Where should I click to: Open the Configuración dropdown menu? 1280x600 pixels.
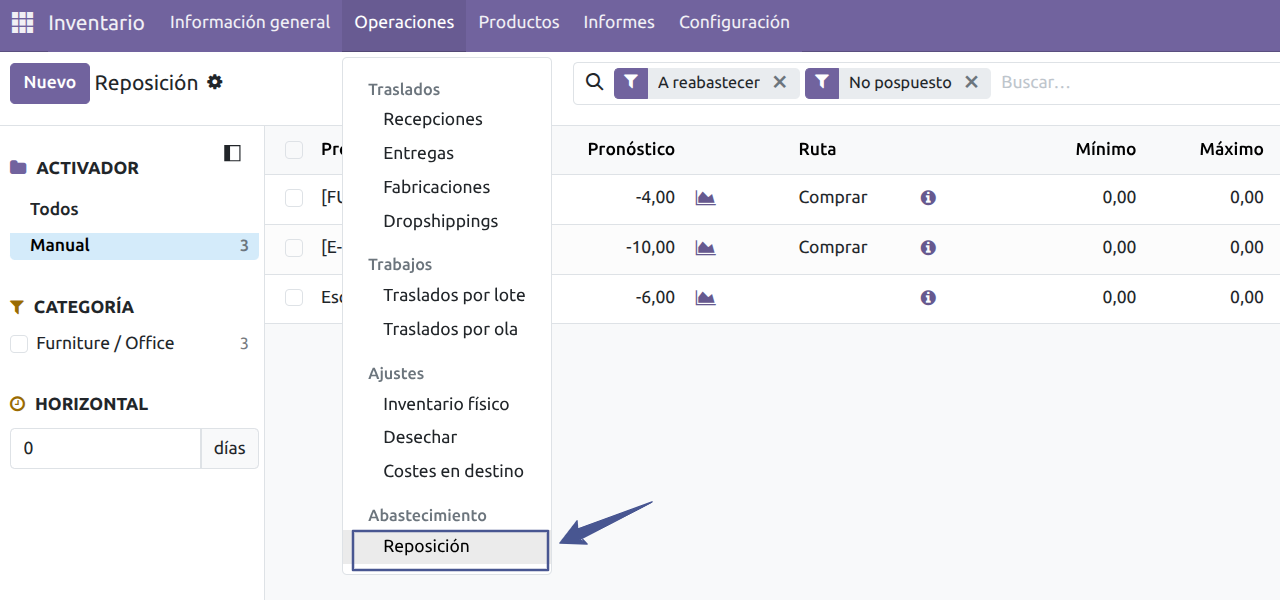tap(734, 22)
